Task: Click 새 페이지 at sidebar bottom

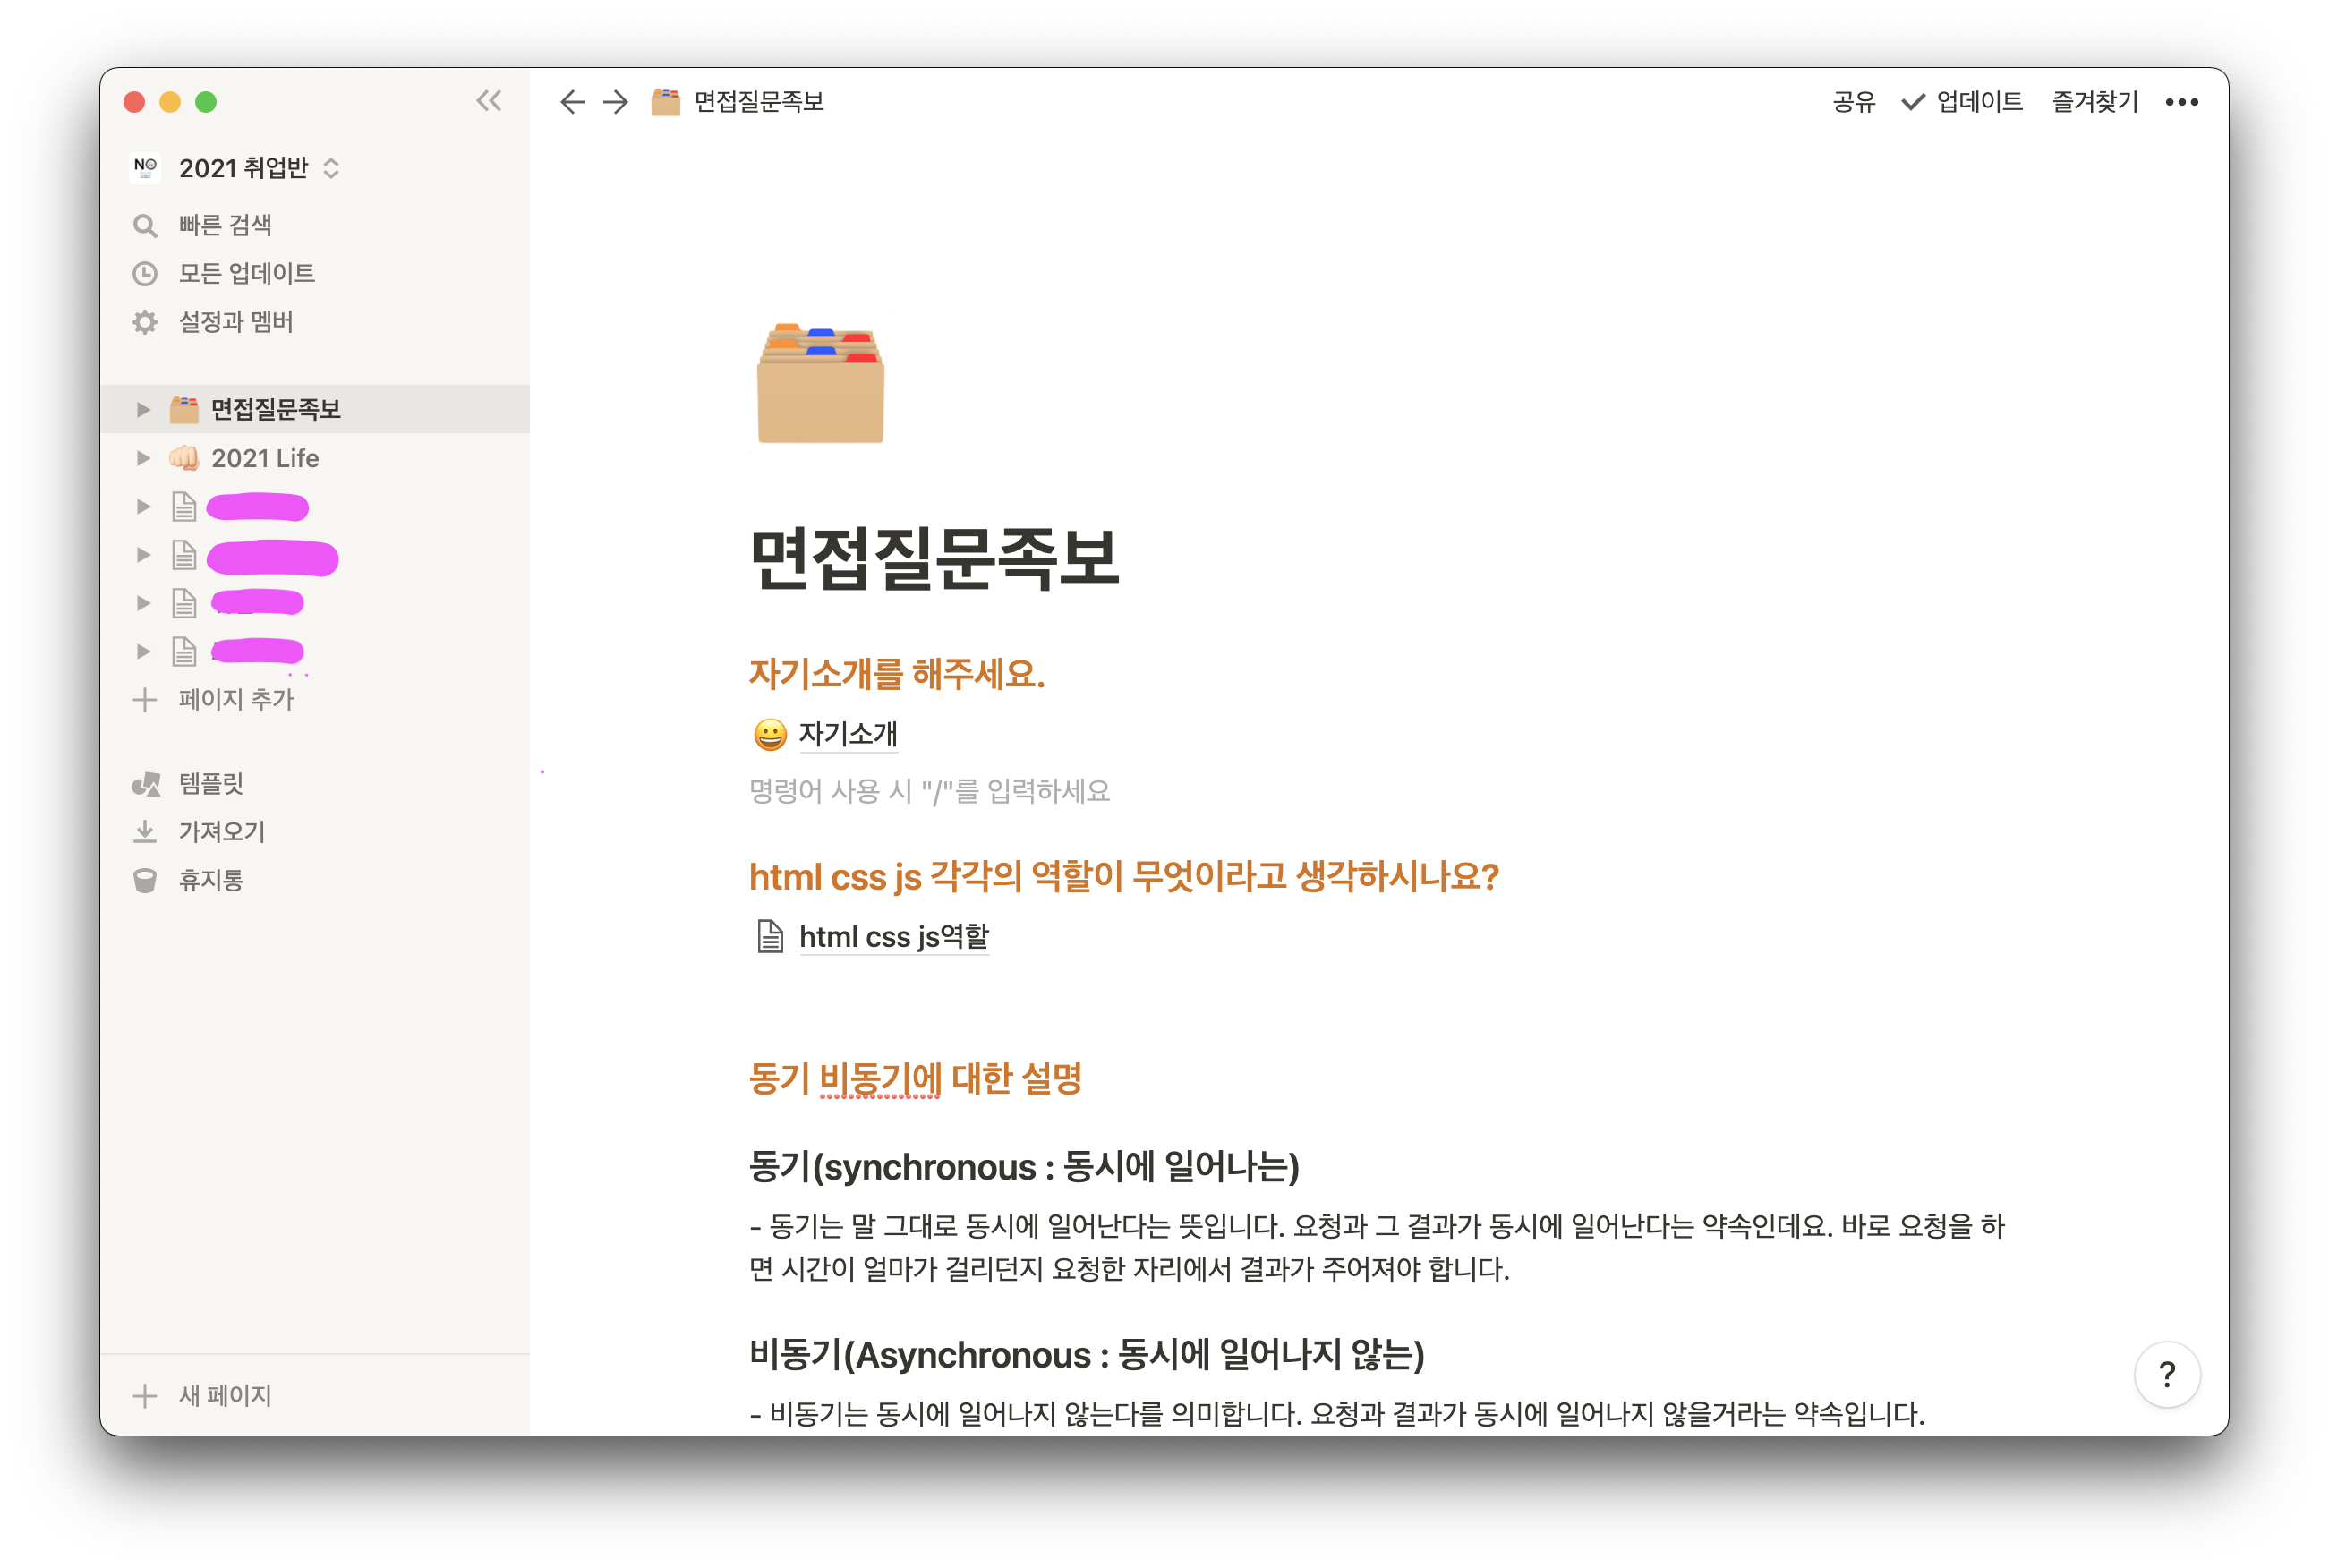Action: pos(224,1395)
